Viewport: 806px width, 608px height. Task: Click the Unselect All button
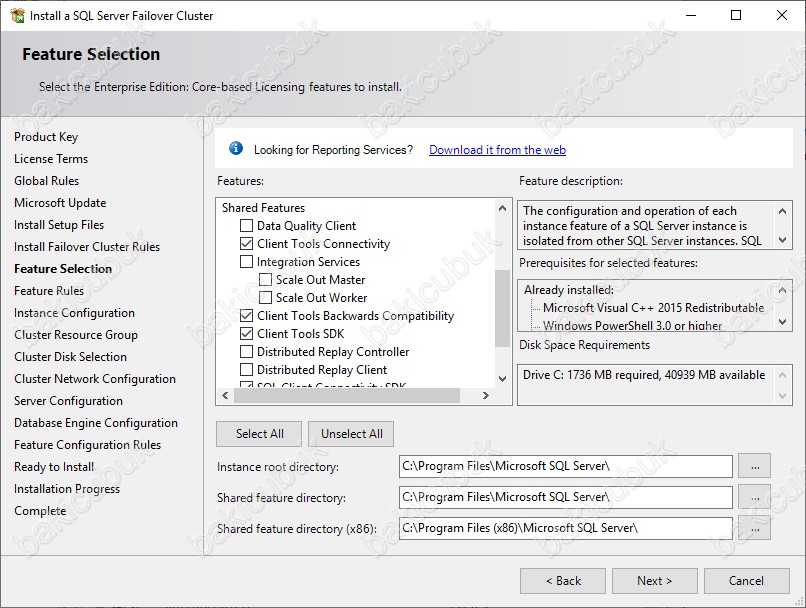tap(352, 434)
